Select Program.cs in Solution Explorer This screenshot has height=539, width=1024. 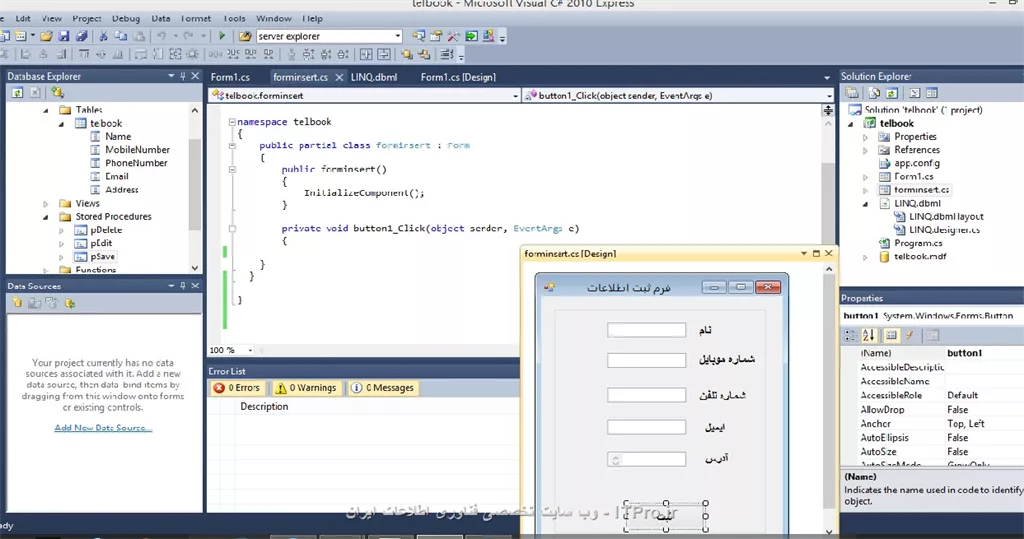(x=918, y=243)
